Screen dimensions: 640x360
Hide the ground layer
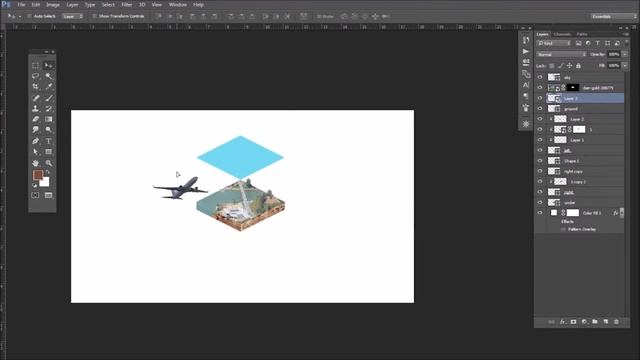(x=540, y=109)
